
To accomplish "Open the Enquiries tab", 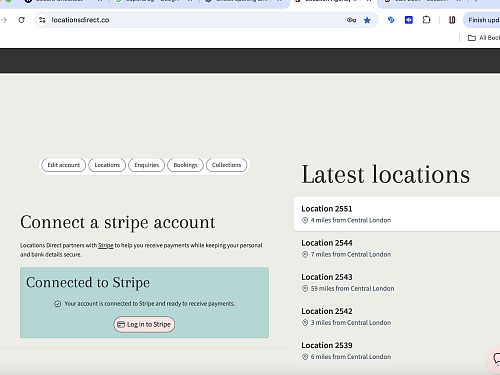I will [x=146, y=165].
